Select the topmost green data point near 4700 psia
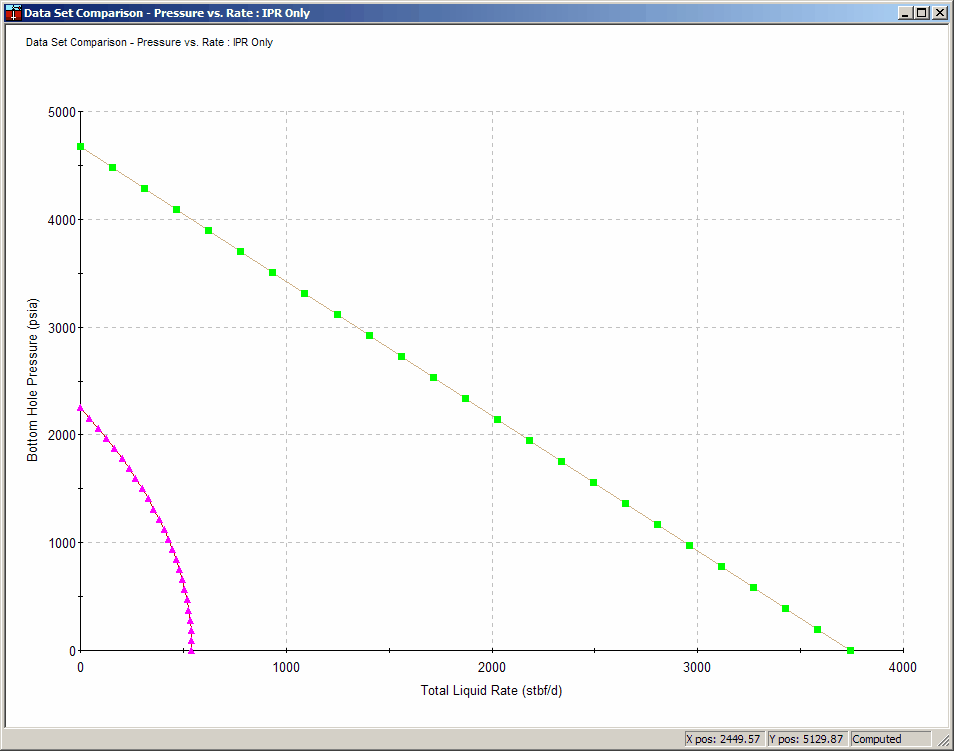The height and width of the screenshot is (751, 954). click(x=82, y=145)
